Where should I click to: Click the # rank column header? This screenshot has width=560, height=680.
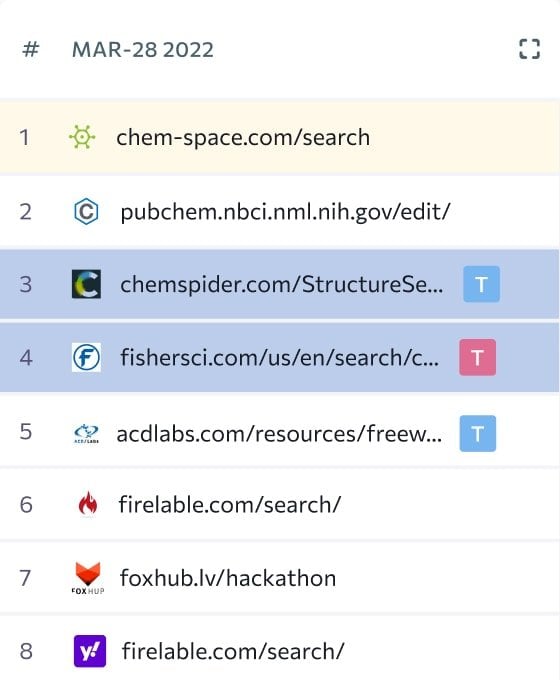[30, 49]
